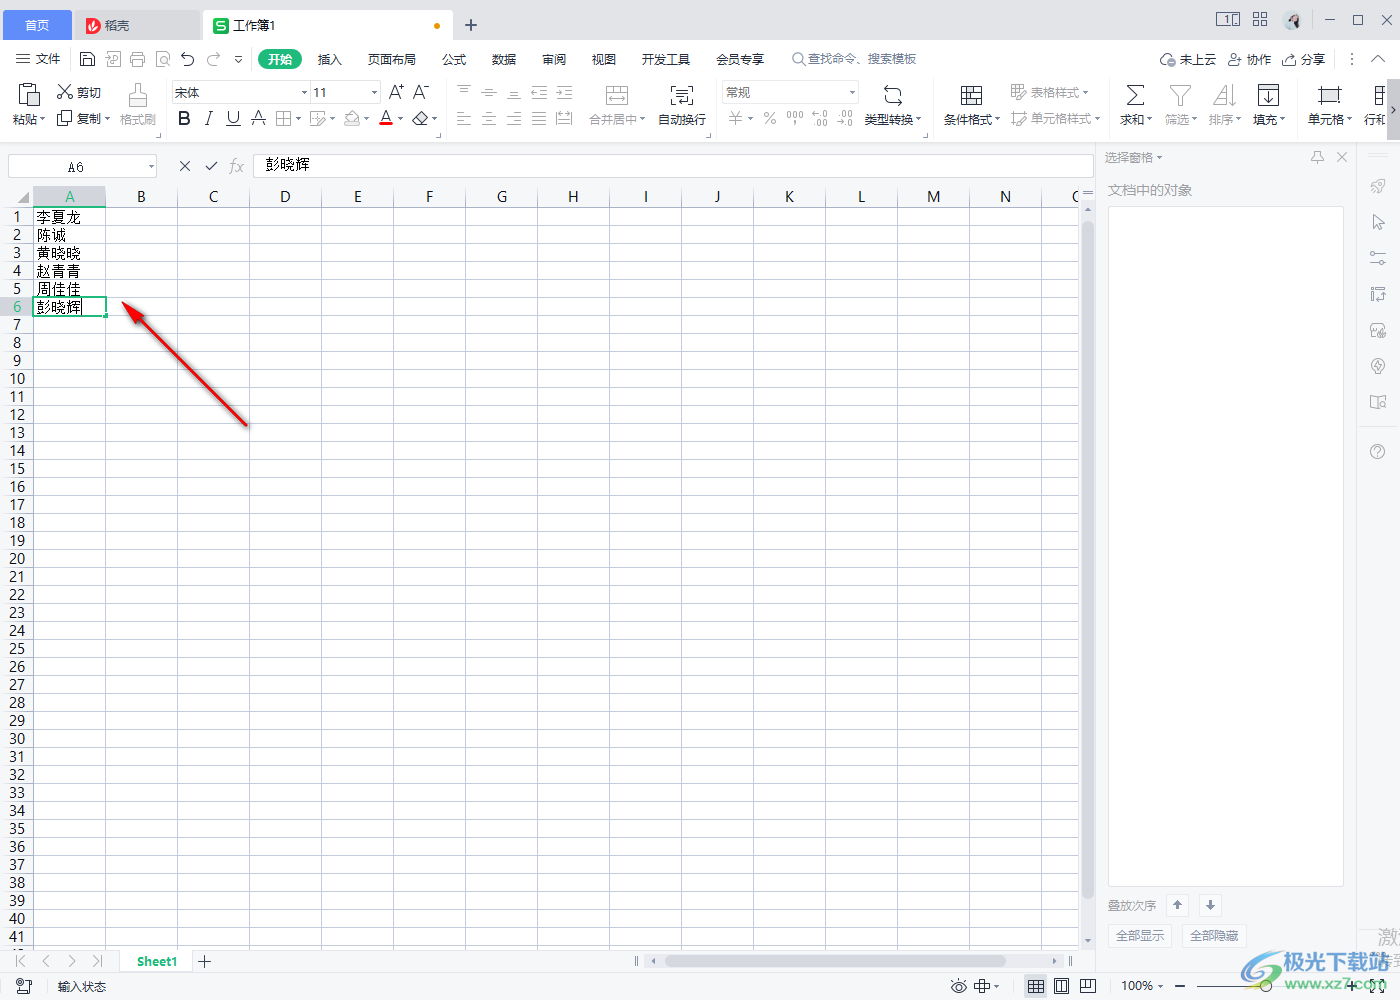The width and height of the screenshot is (1400, 1000).
Task: Click the Format Painter (格式刷) brush icon
Action: (x=138, y=96)
